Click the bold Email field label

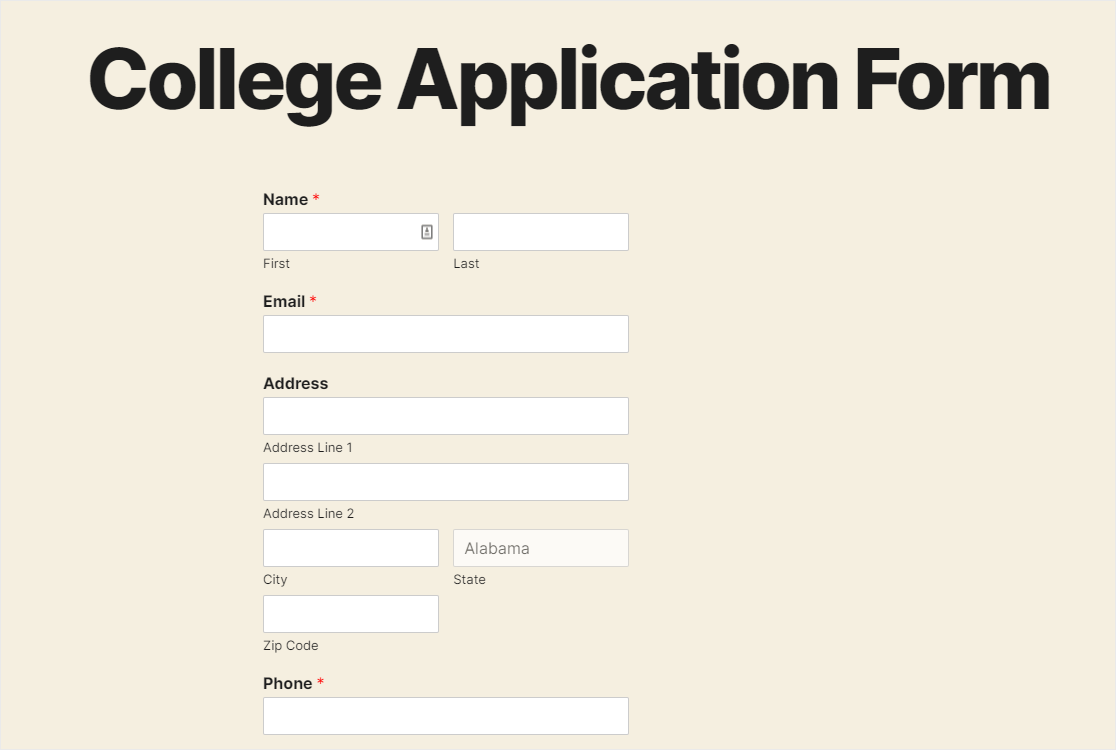tap(284, 302)
